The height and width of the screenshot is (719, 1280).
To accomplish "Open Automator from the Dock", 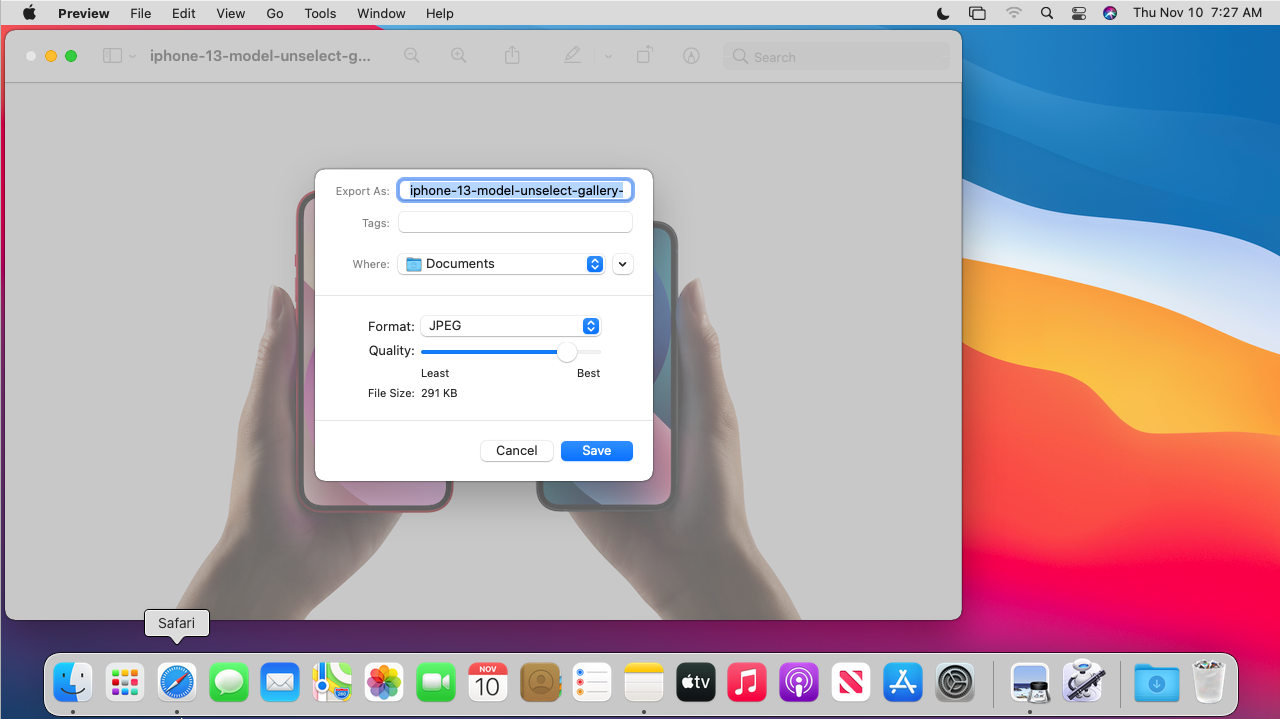I will coord(1082,682).
